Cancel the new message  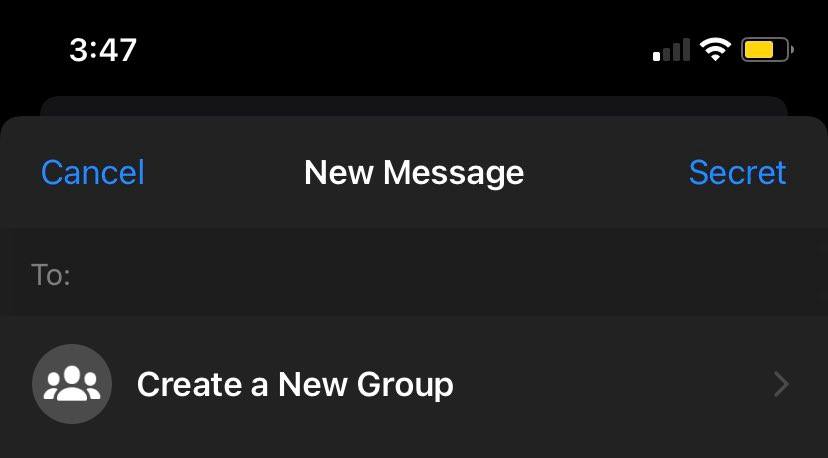(x=93, y=172)
